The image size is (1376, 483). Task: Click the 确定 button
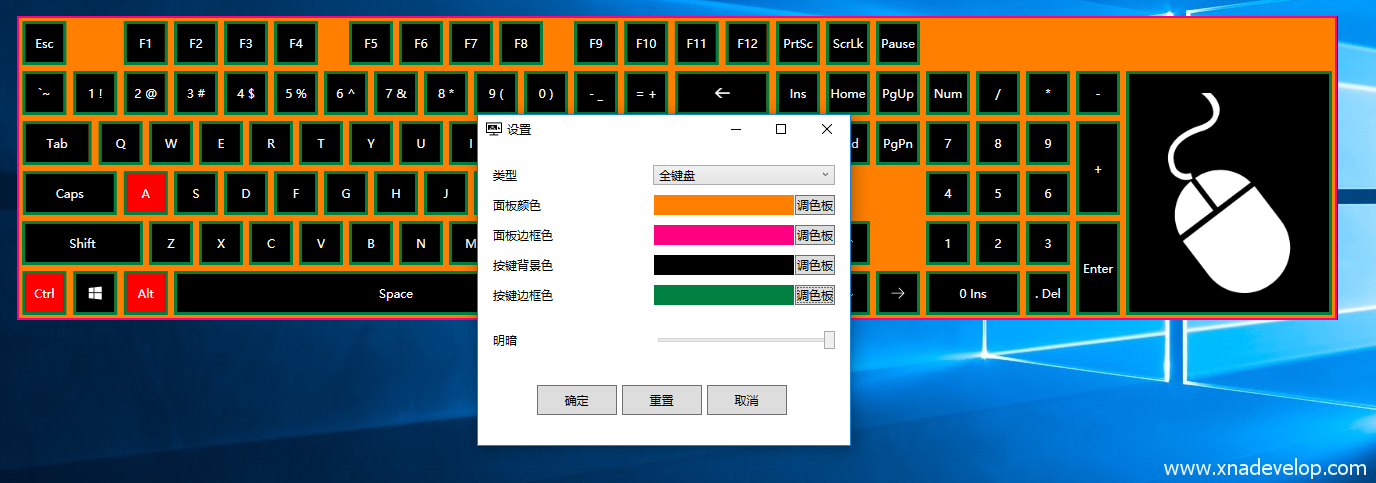point(576,400)
